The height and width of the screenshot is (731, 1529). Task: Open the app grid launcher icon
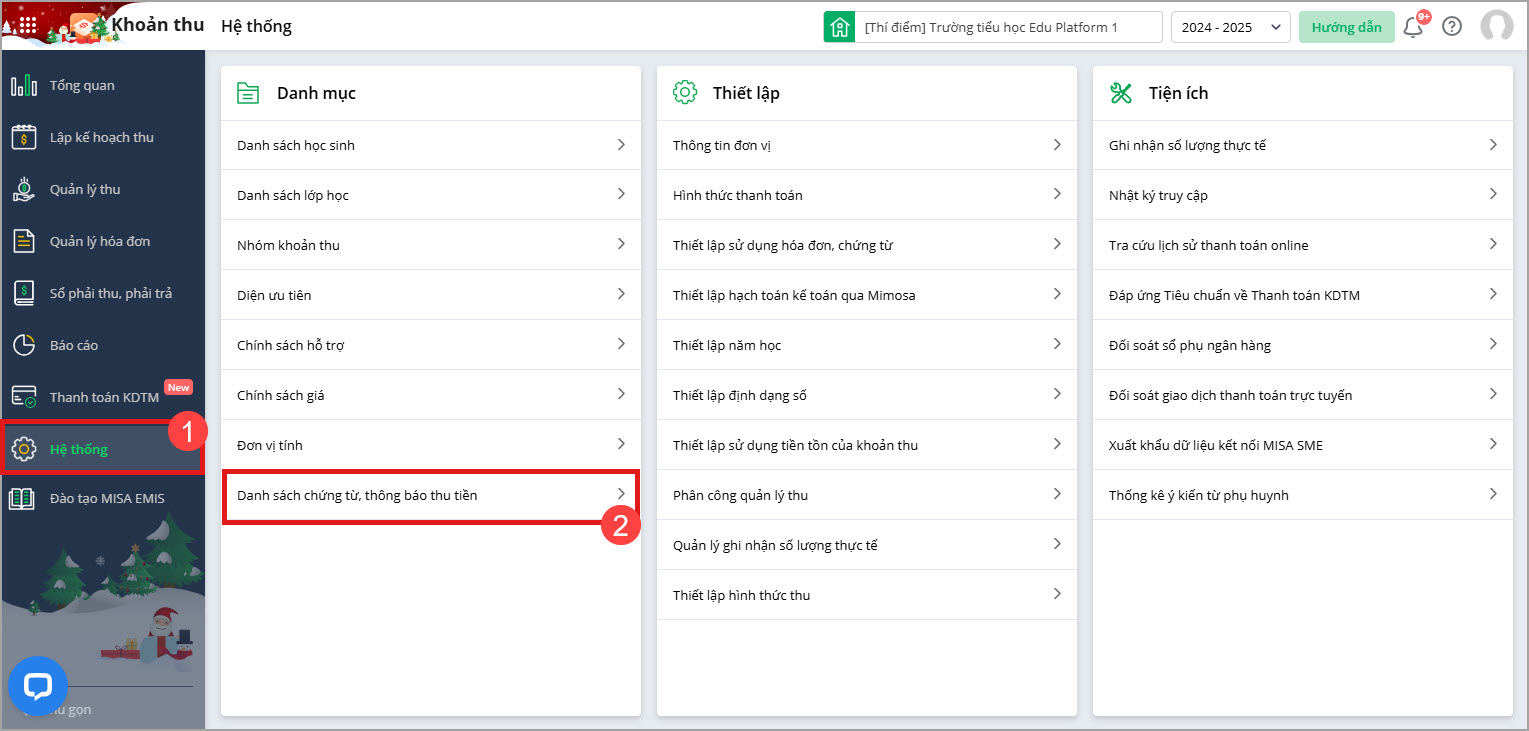28,26
